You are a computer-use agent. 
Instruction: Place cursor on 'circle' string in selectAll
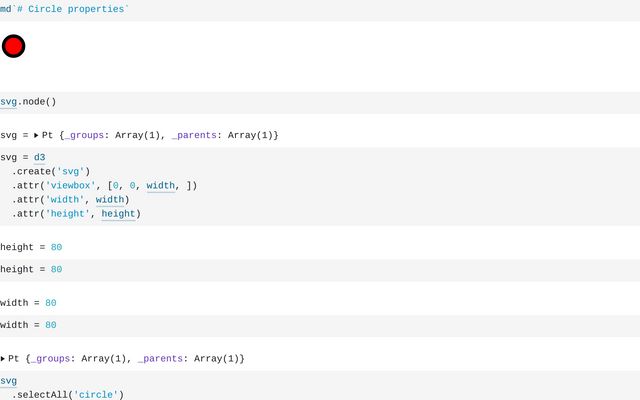97,395
